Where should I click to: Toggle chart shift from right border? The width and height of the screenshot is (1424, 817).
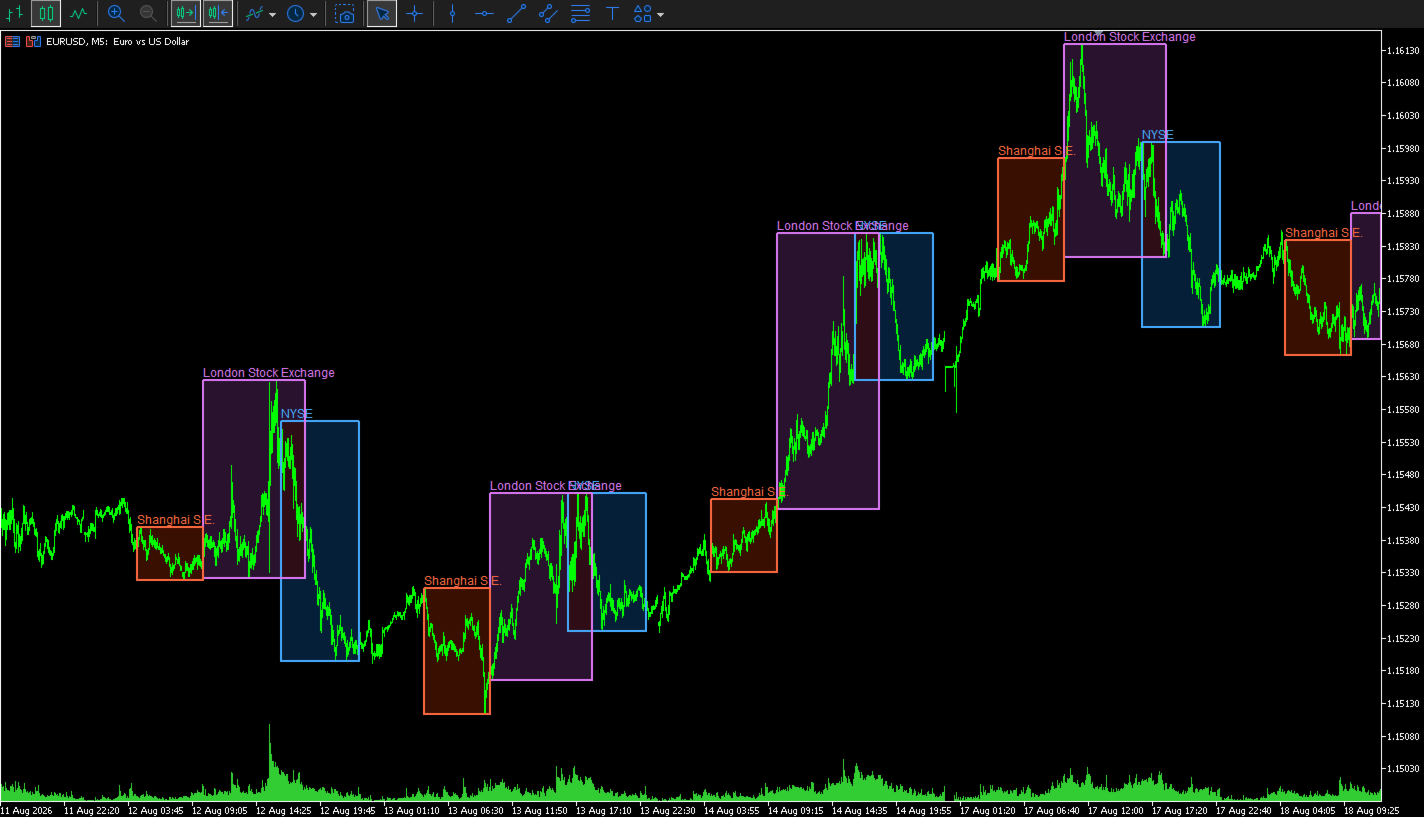pos(218,14)
